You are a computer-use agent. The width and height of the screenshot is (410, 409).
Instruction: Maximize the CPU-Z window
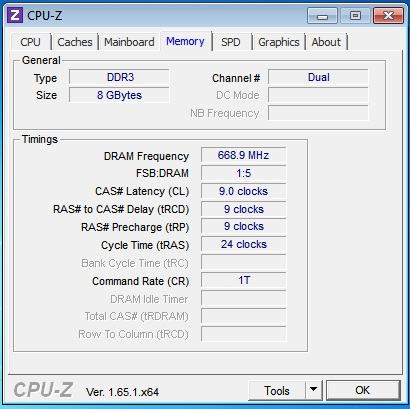tap(355, 16)
